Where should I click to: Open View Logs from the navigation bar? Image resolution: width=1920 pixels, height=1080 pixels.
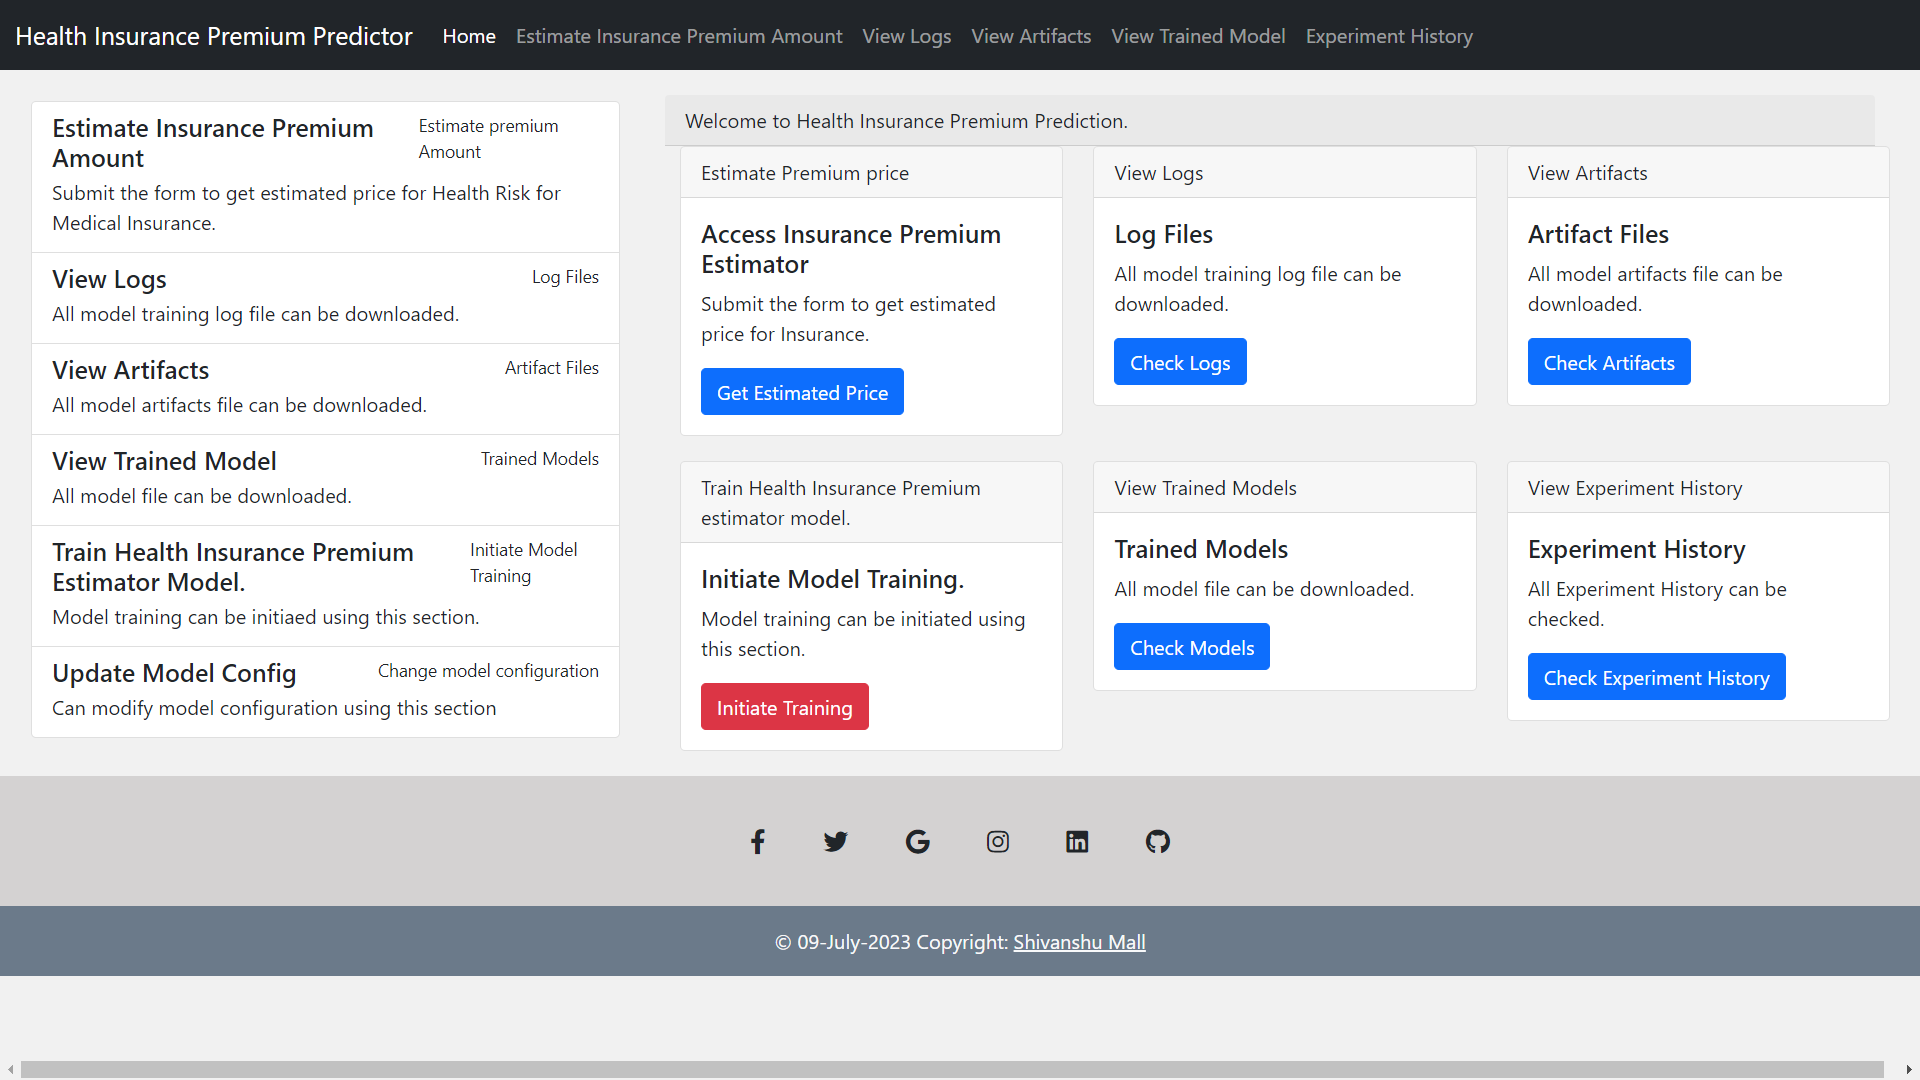(x=906, y=36)
